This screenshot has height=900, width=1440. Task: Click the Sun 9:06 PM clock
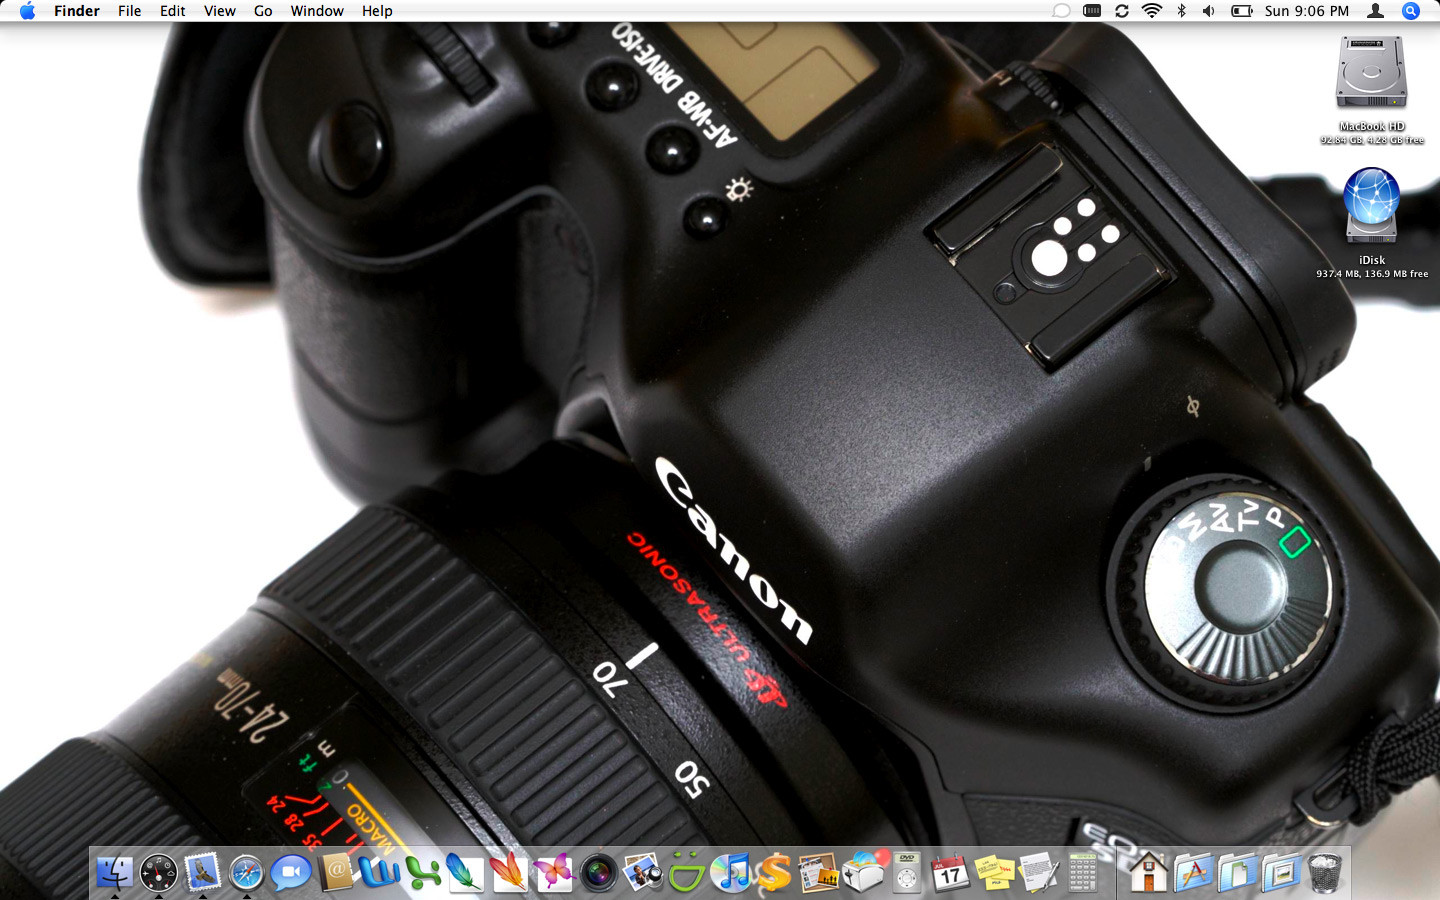1307,11
